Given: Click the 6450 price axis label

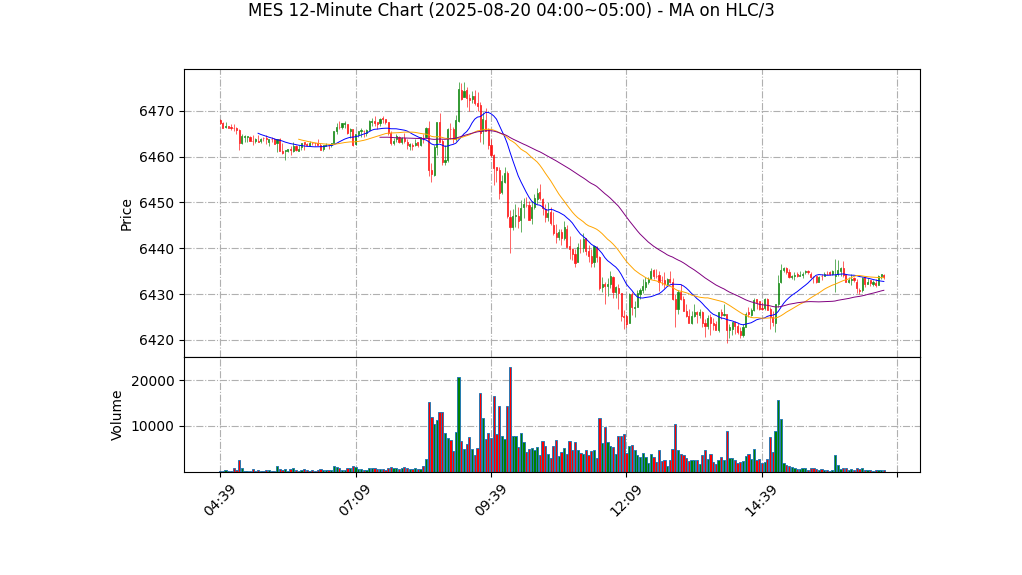Looking at the screenshot, I should (x=156, y=203).
